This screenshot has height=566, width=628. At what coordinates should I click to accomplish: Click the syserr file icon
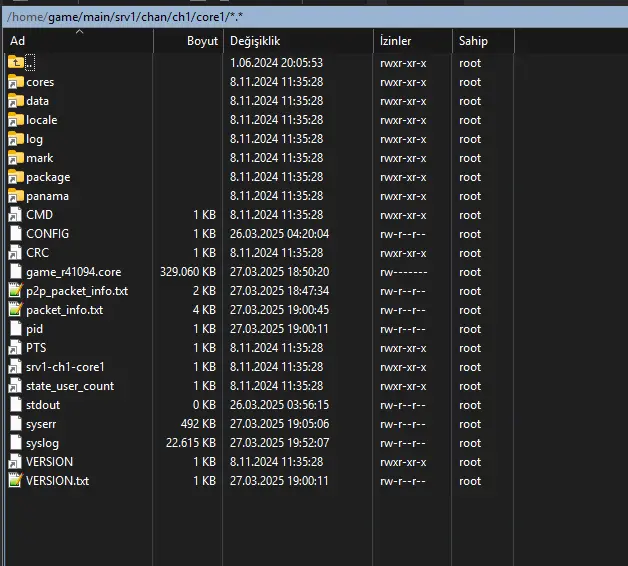click(x=15, y=424)
